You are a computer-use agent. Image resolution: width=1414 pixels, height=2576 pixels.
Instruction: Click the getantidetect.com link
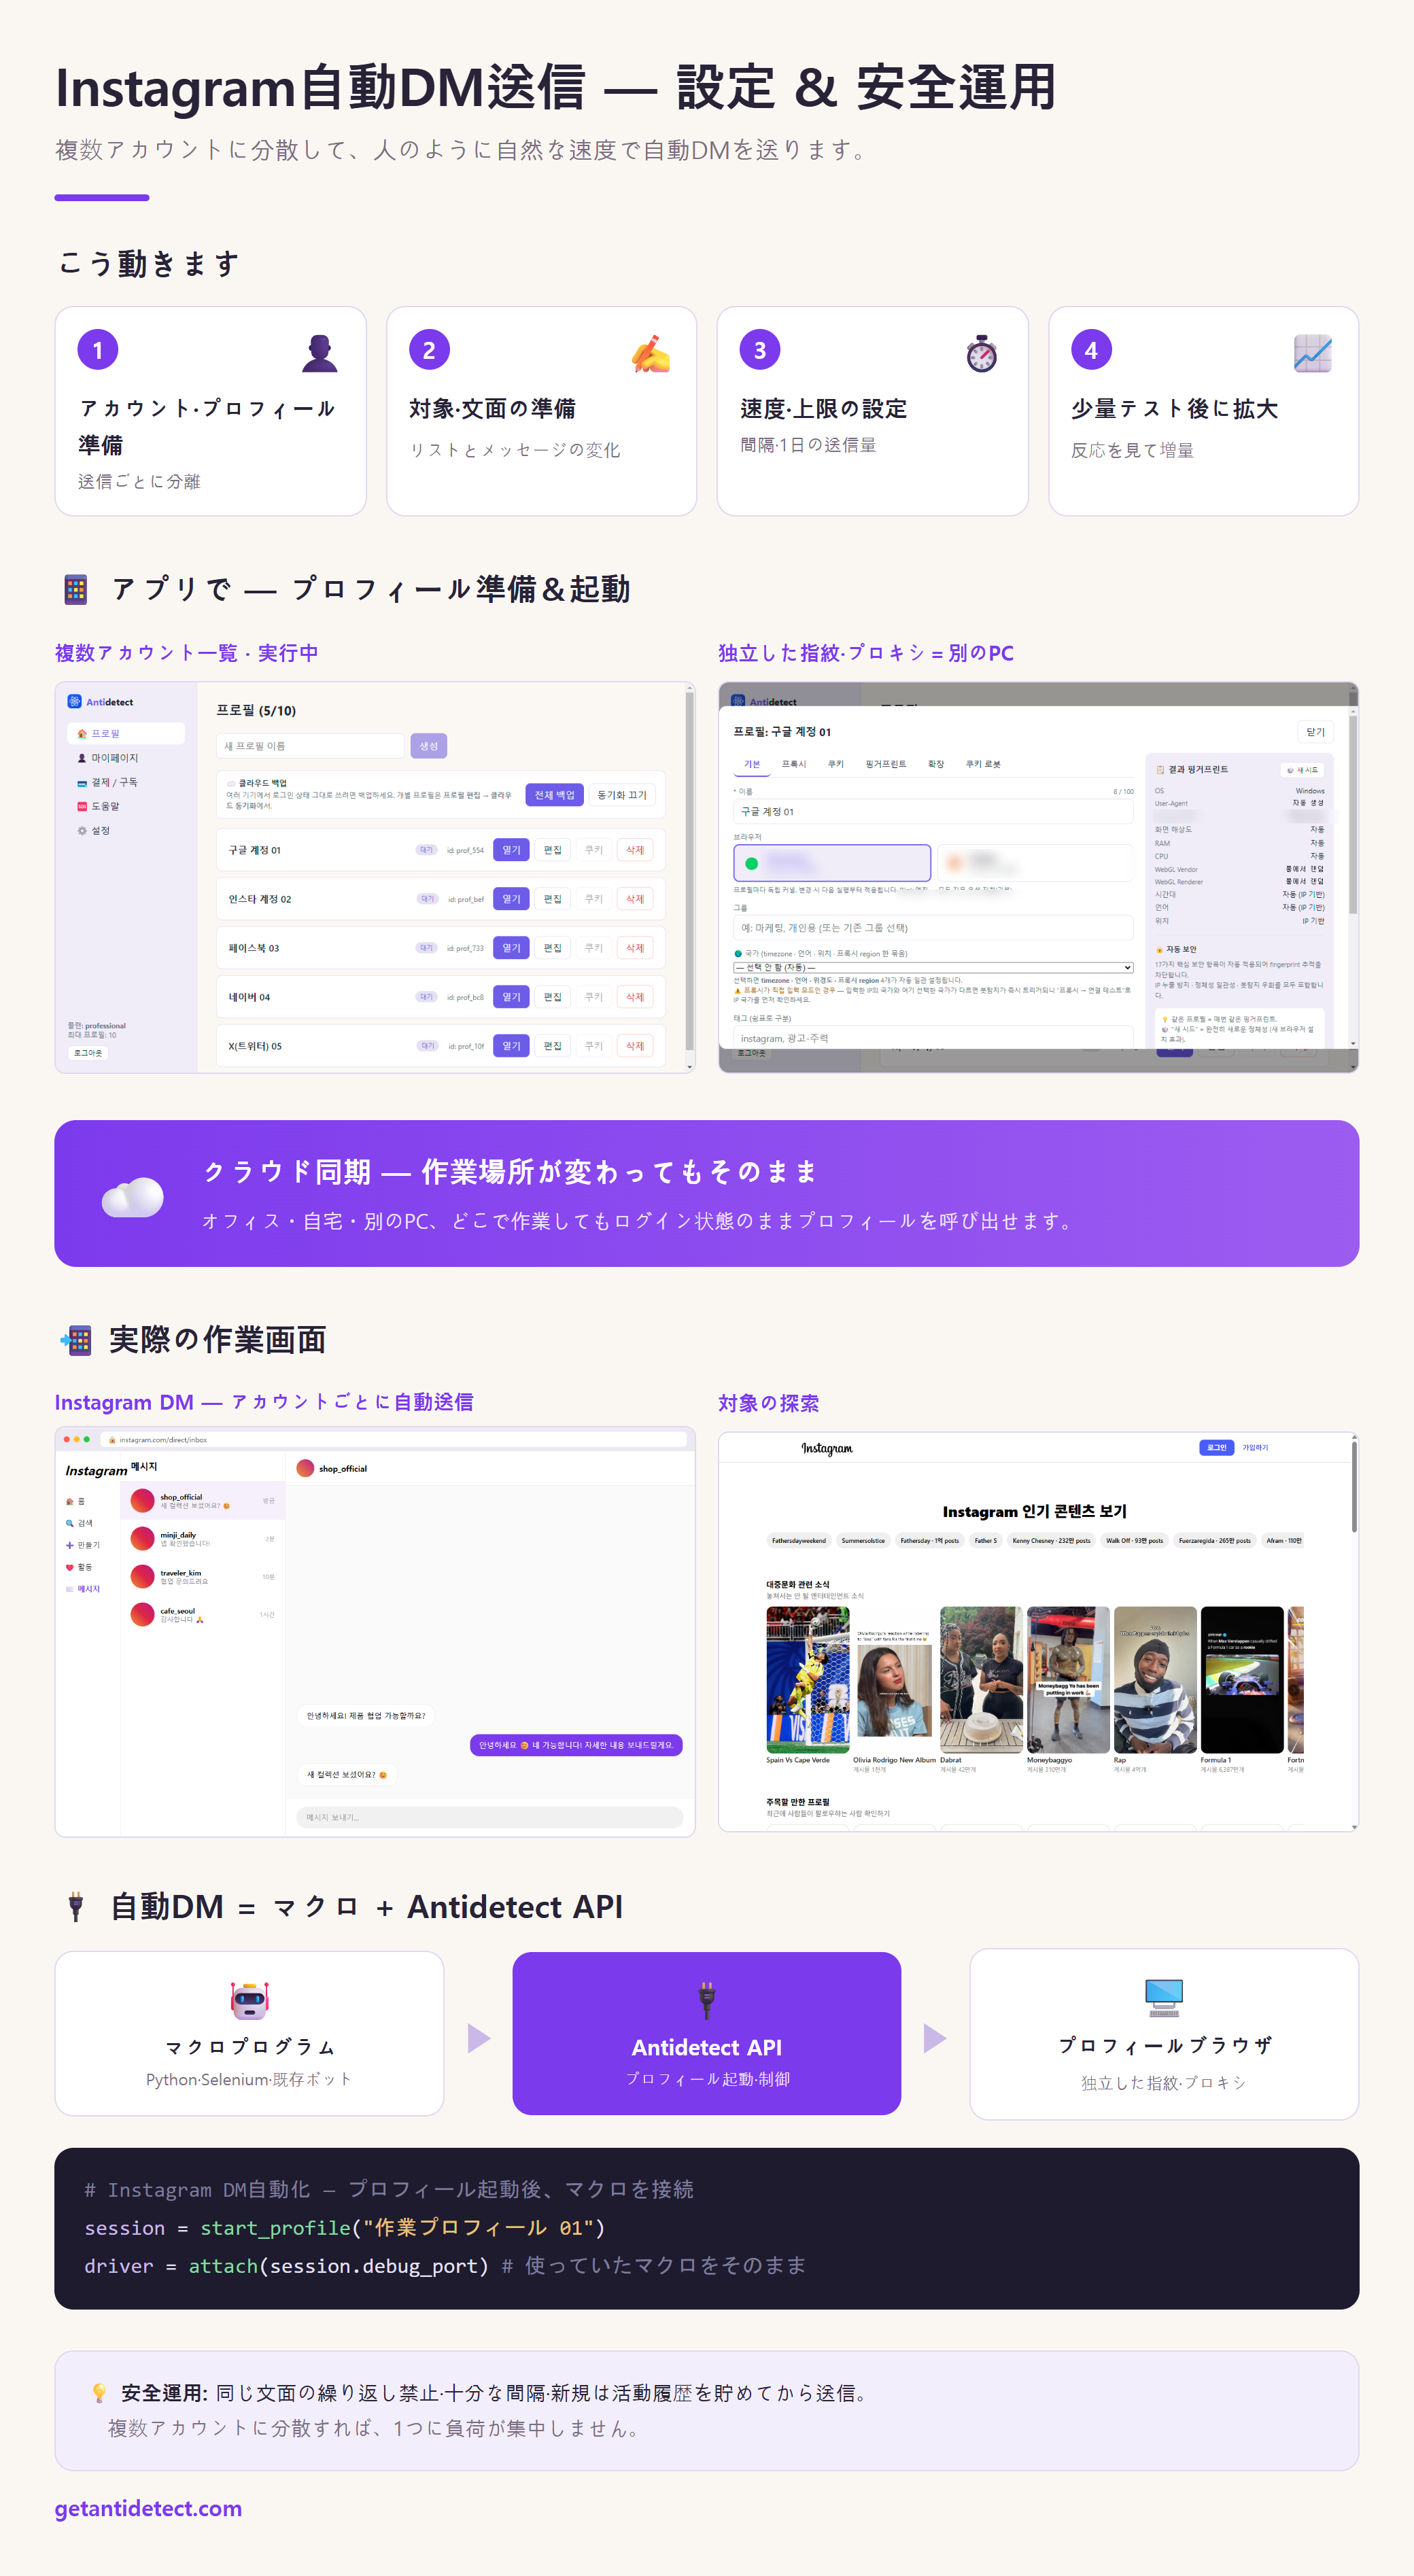(x=148, y=2508)
